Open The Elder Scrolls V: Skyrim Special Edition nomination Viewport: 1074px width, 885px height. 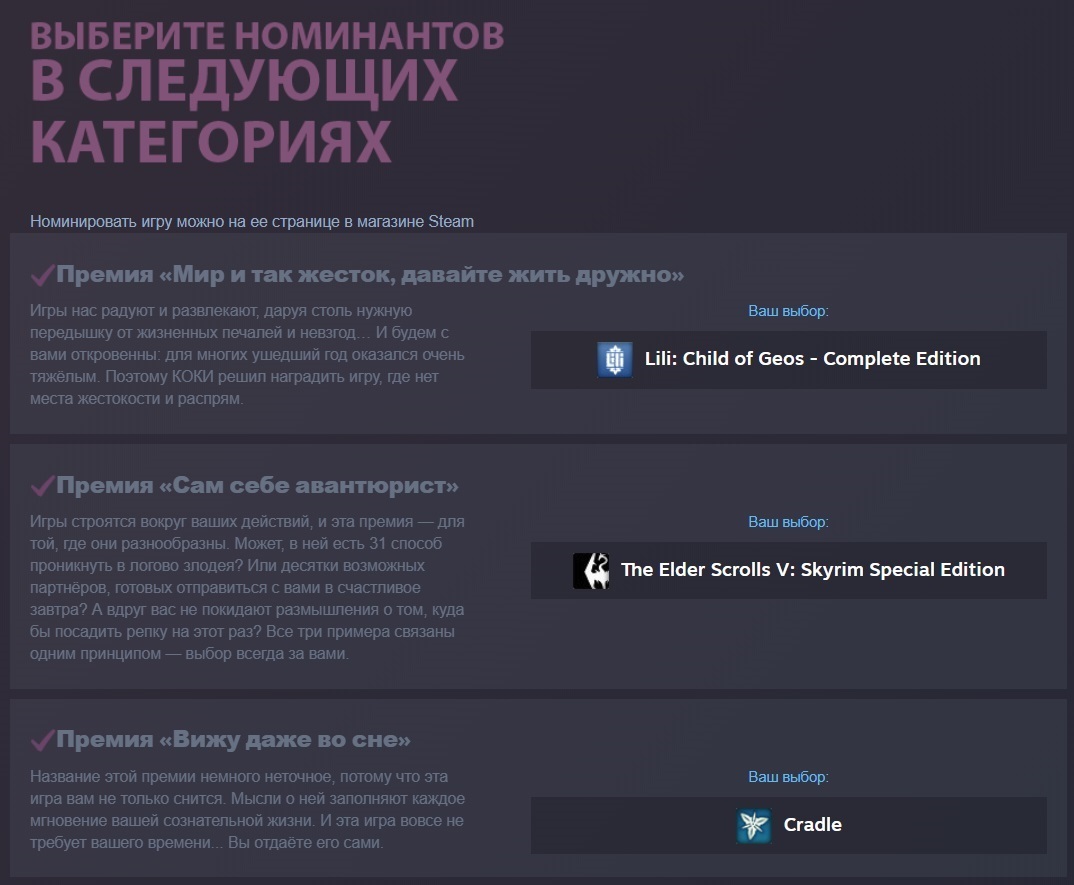tap(788, 571)
